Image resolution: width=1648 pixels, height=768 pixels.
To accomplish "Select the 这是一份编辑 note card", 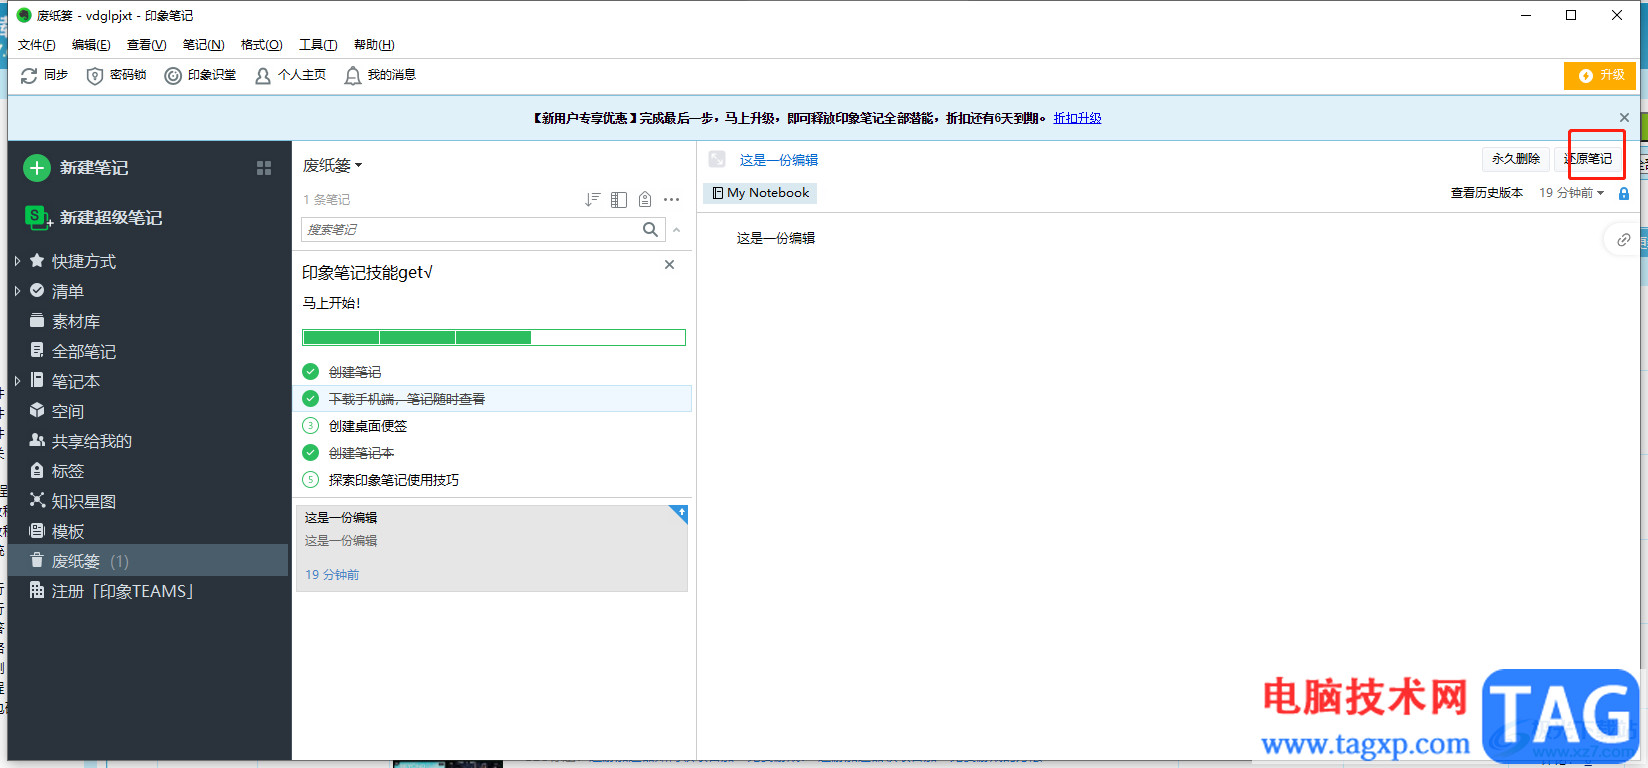I will [492, 549].
